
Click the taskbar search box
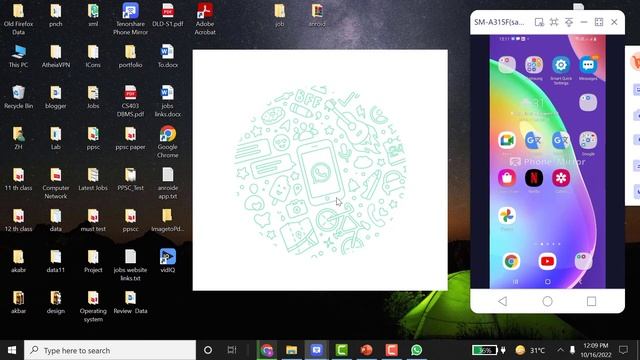click(x=110, y=350)
